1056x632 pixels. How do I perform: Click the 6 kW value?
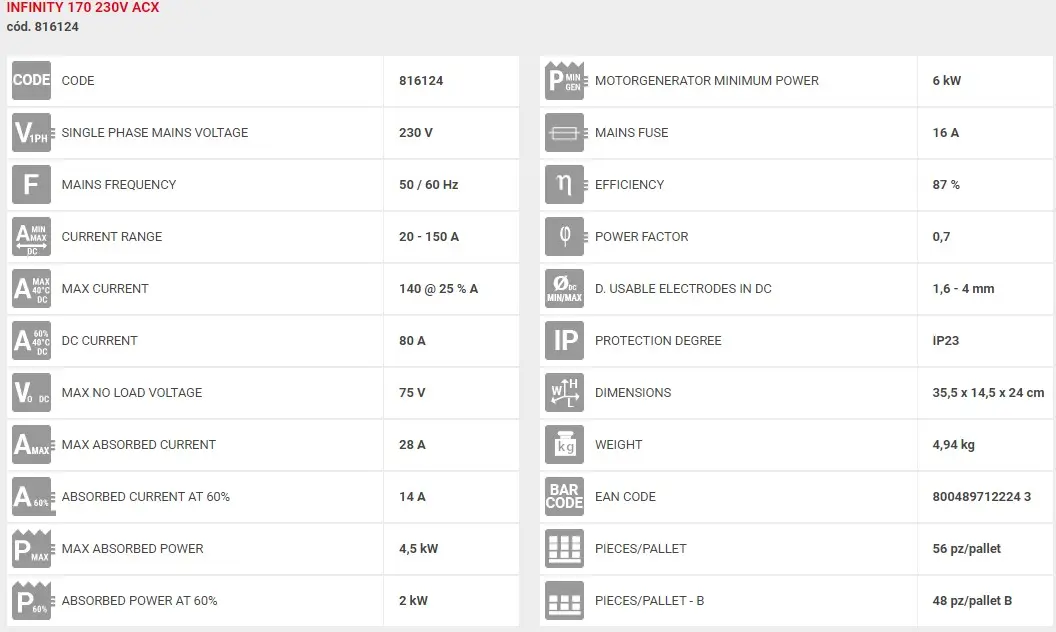pyautogui.click(x=947, y=81)
